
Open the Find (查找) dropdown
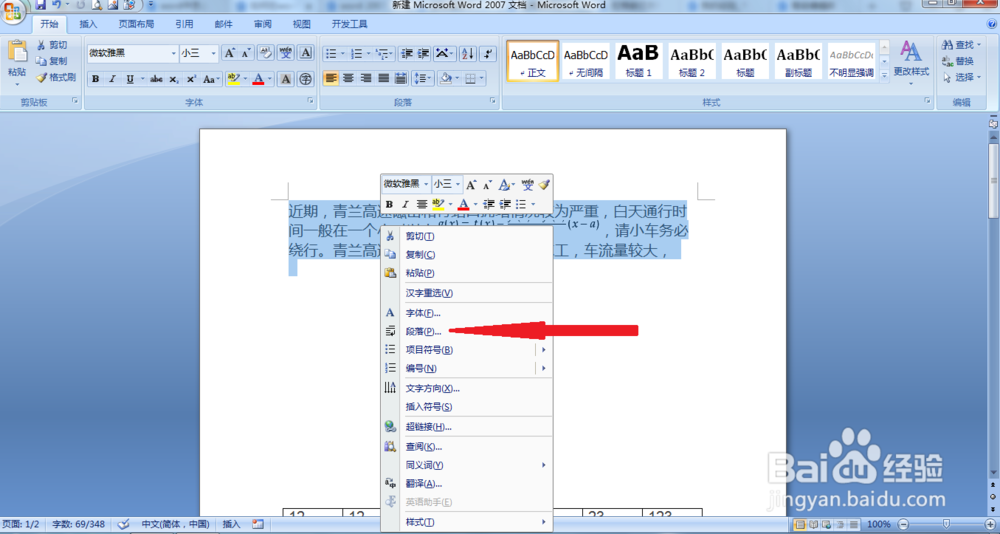pos(962,45)
